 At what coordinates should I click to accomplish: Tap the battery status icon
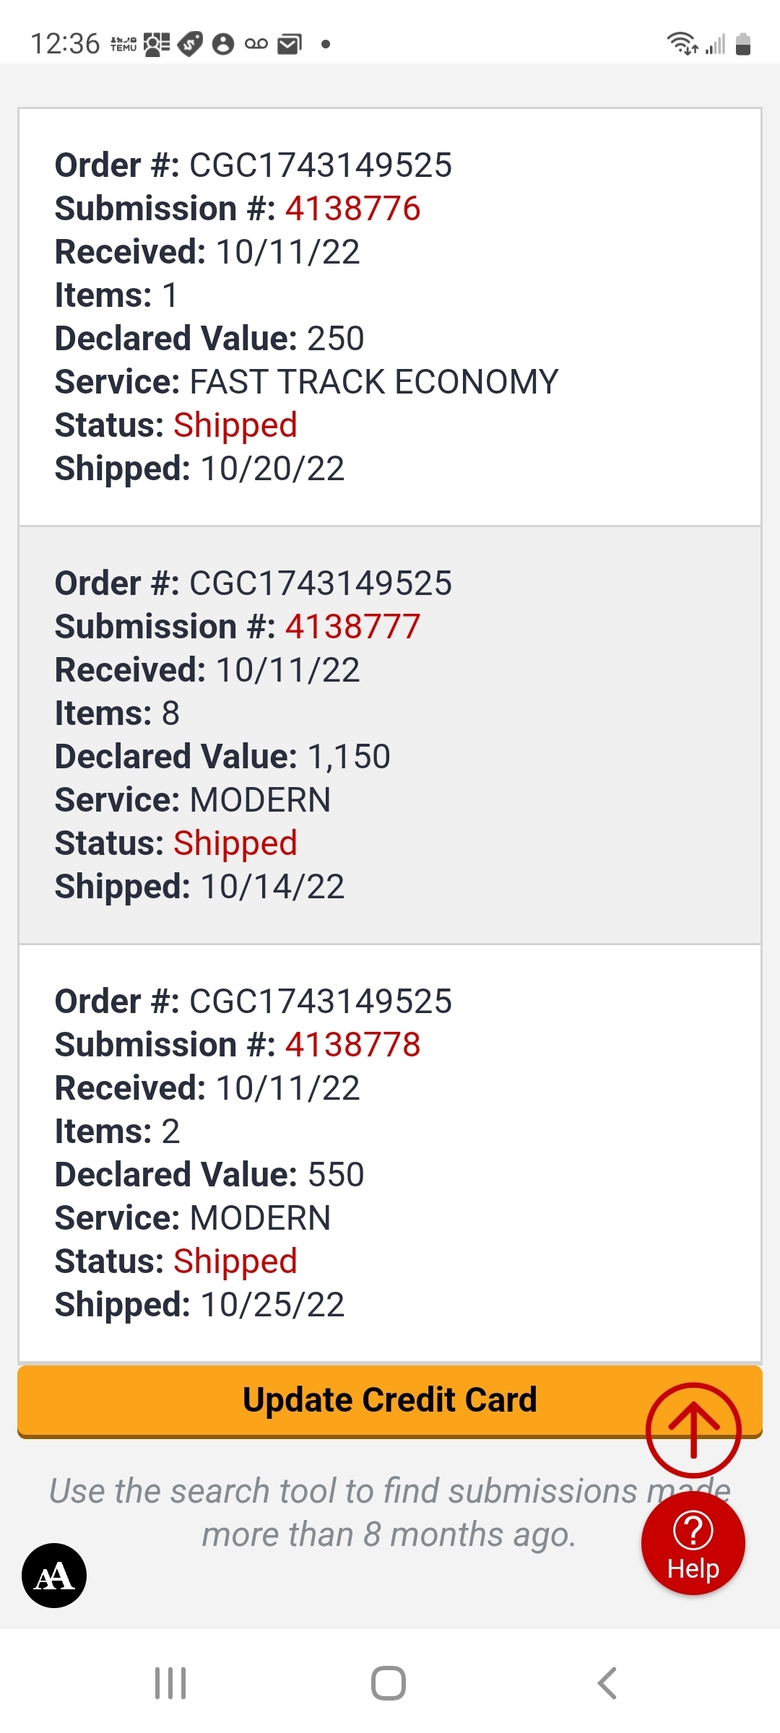tap(743, 44)
